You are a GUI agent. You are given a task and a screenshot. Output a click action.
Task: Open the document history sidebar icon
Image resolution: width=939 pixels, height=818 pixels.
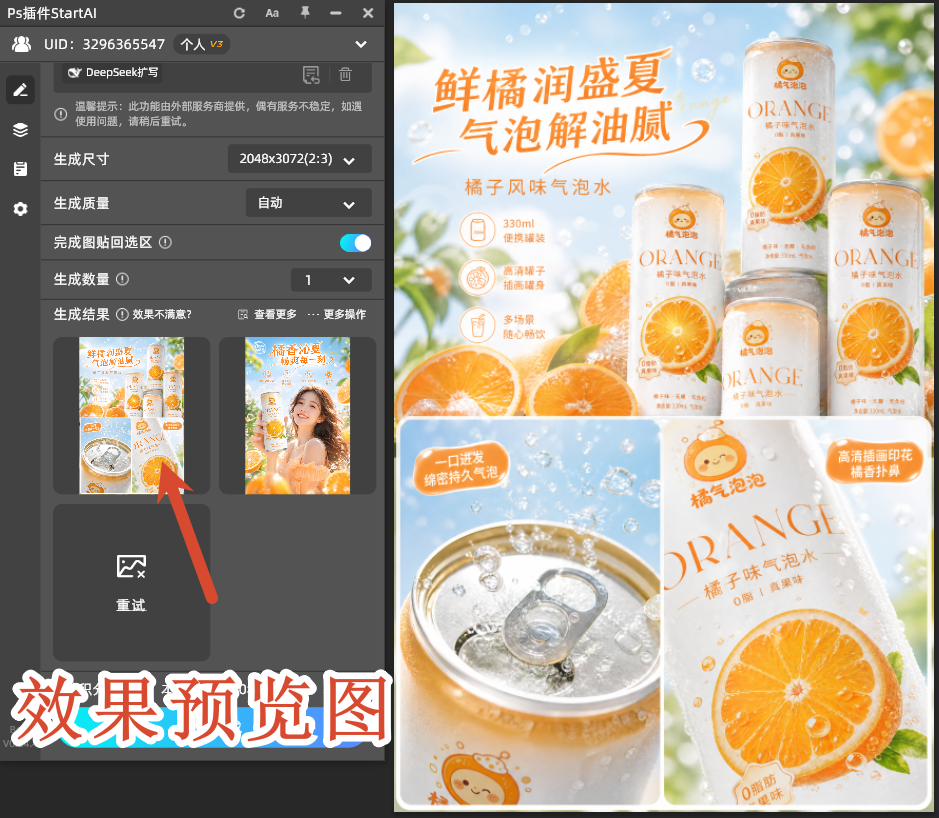(20, 169)
